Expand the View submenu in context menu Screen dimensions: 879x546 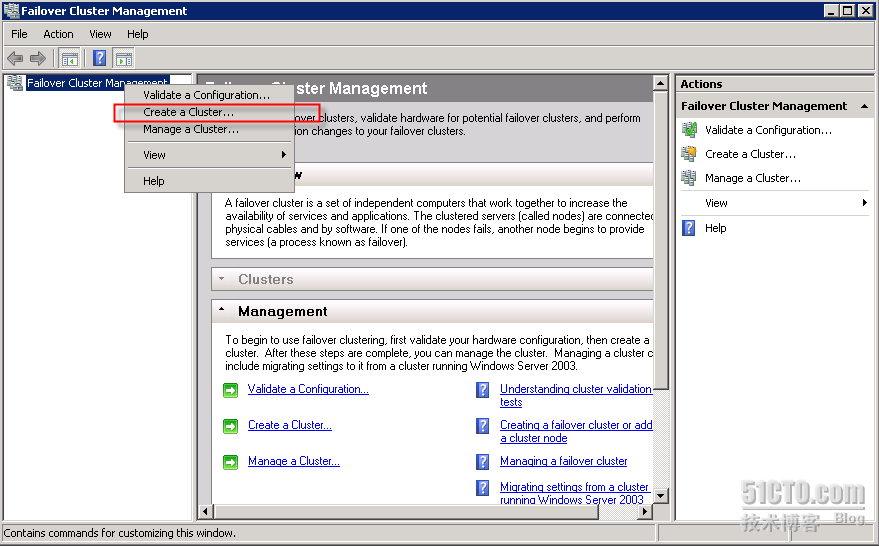210,155
